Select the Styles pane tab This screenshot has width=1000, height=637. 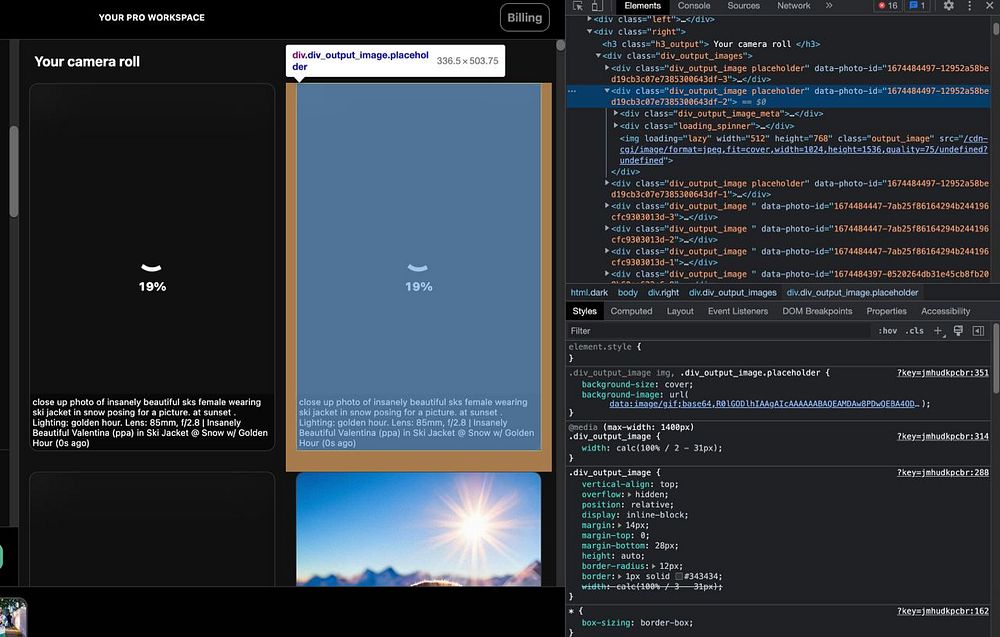(x=584, y=311)
